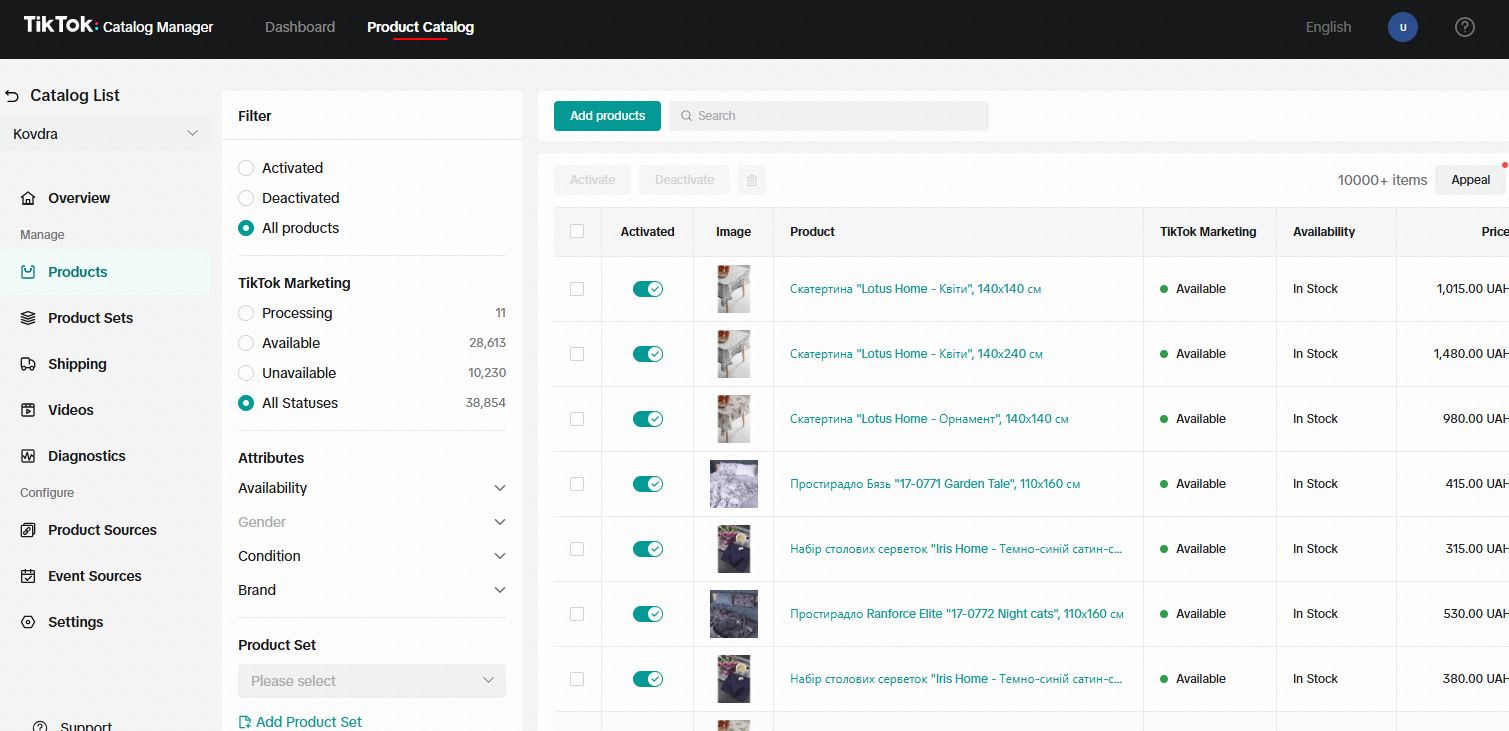Click the search magnifier icon
The height and width of the screenshot is (731, 1509).
click(x=687, y=116)
